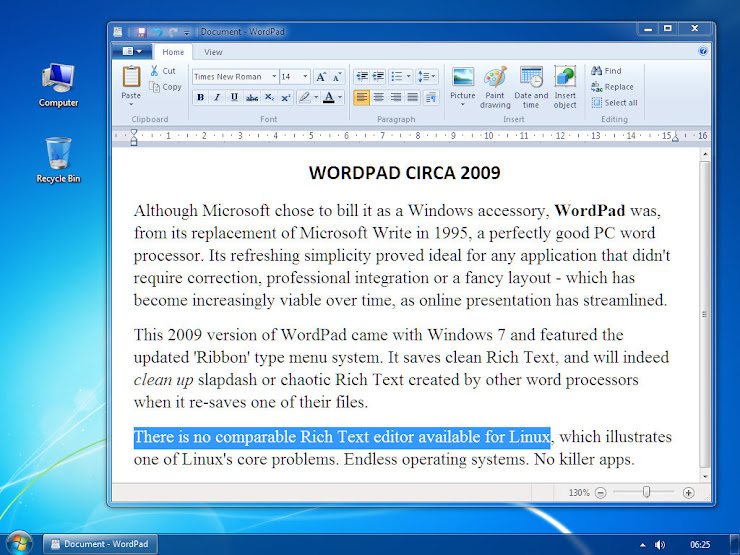Select the Computer desktop icon
Viewport: 740px width, 555px height.
click(58, 85)
